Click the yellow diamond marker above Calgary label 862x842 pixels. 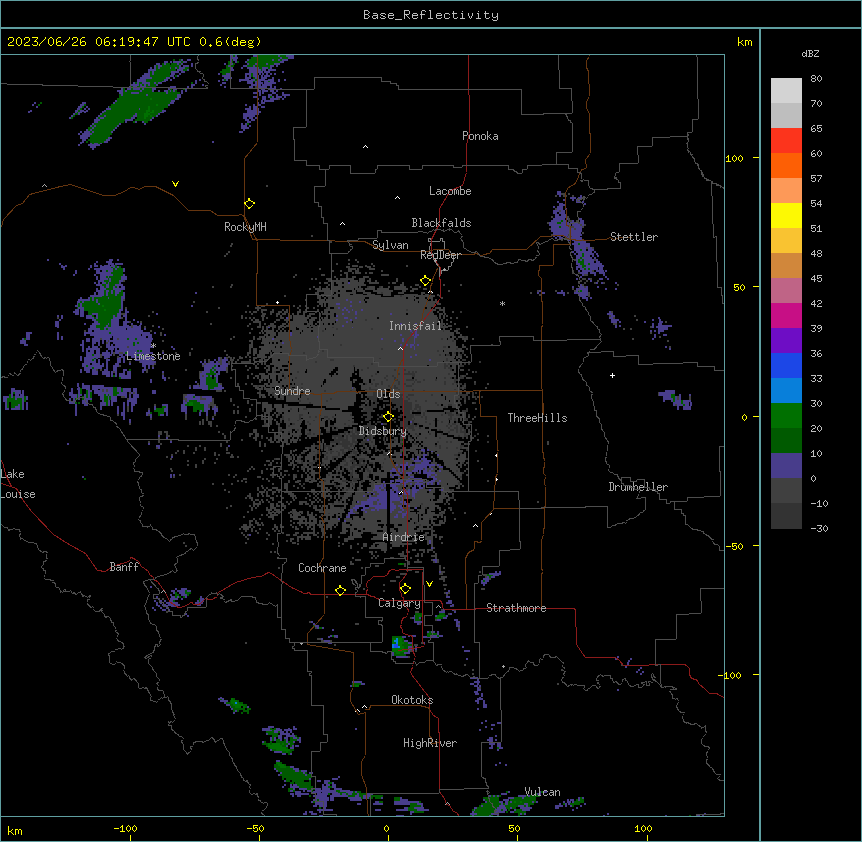[x=405, y=589]
